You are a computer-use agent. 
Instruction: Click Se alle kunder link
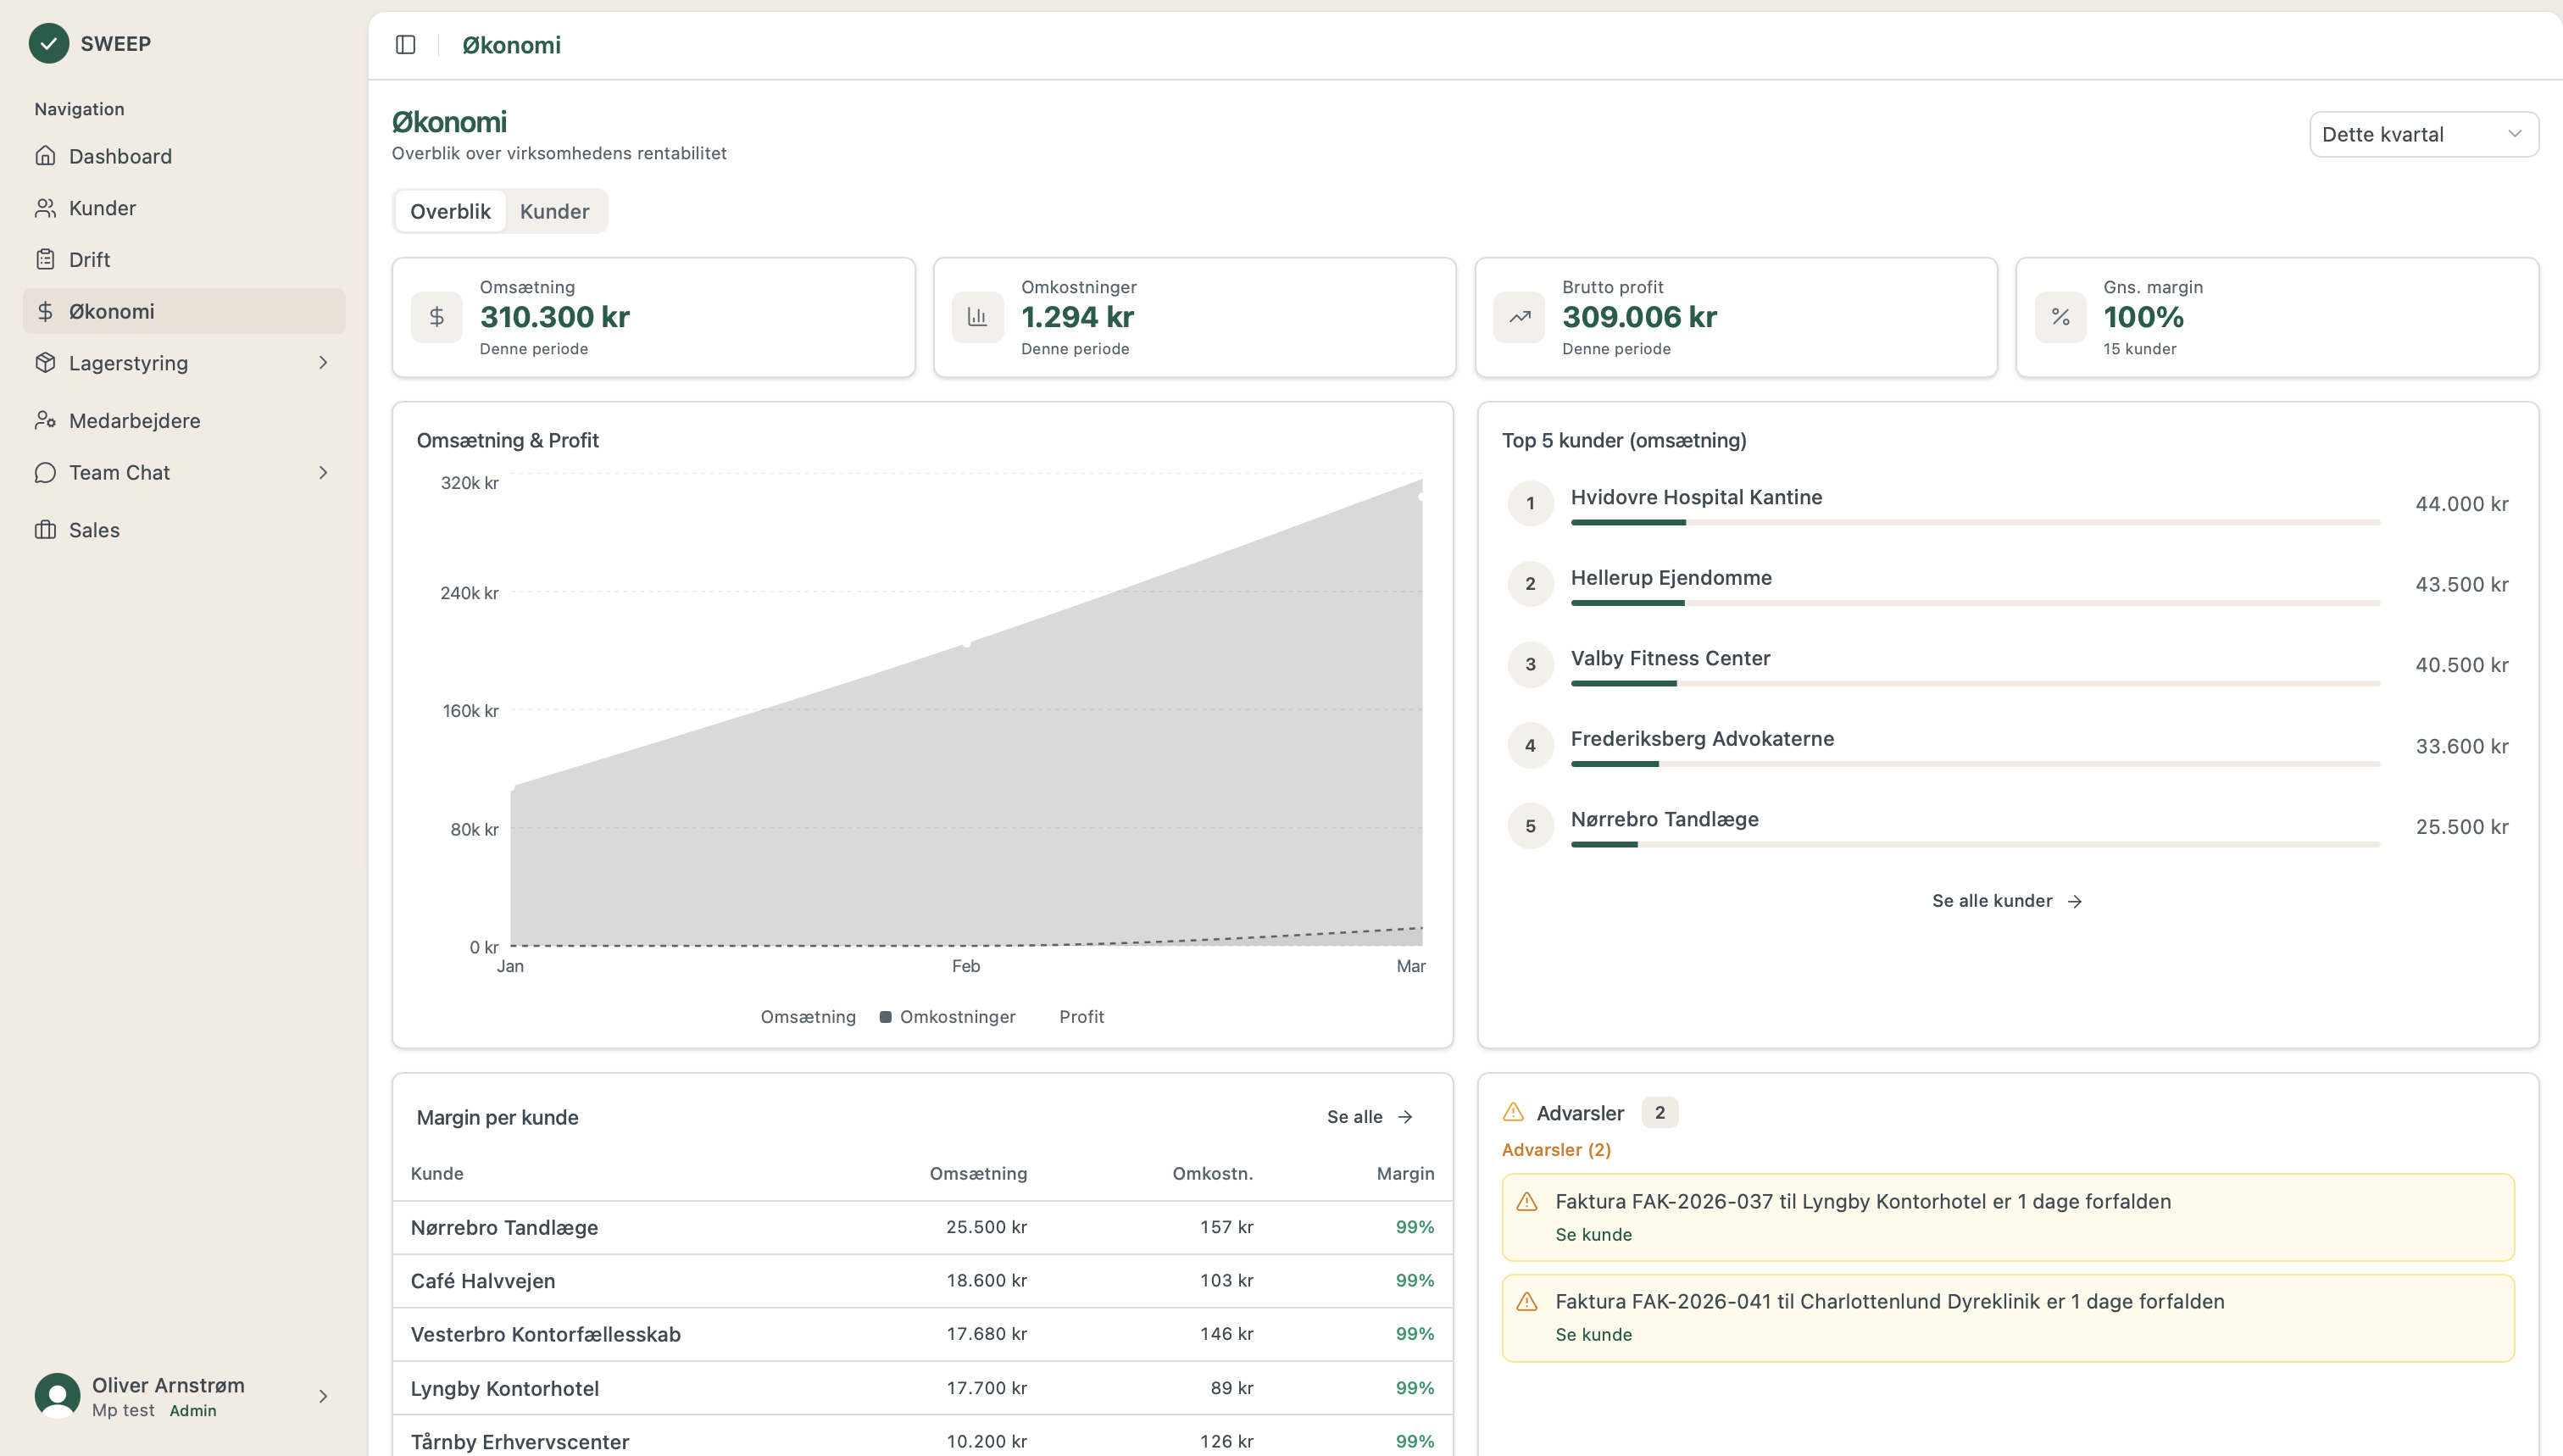click(x=2006, y=901)
